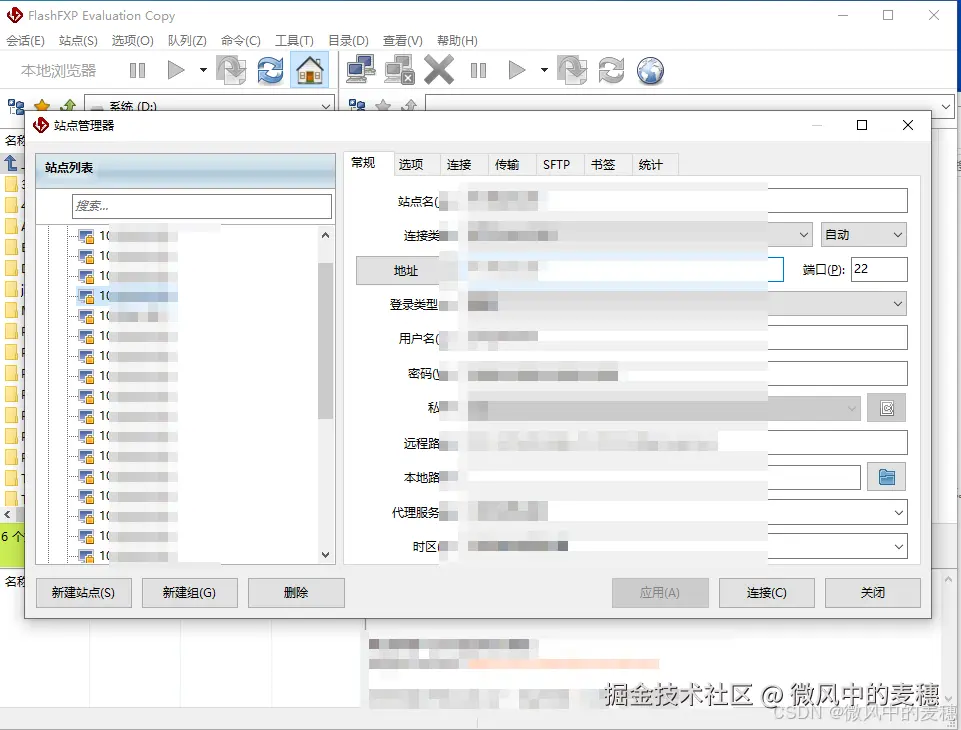The image size is (961, 730).
Task: Expand the 登录类型 dropdown arrow
Action: pyautogui.click(x=898, y=303)
